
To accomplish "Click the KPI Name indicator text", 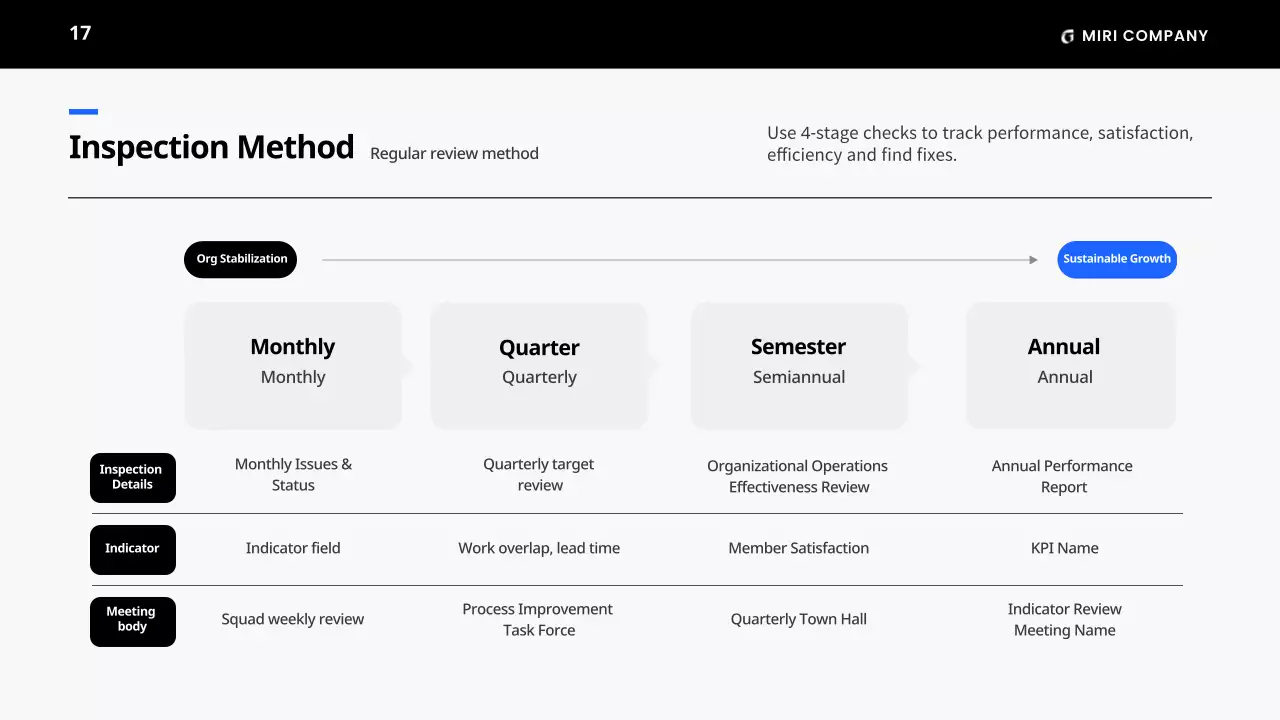I will [x=1064, y=548].
